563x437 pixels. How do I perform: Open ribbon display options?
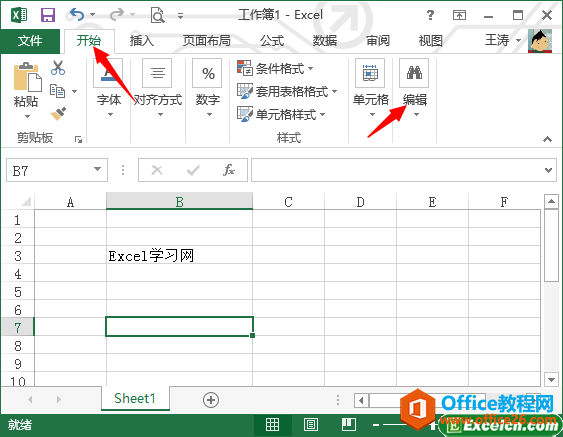tap(459, 15)
